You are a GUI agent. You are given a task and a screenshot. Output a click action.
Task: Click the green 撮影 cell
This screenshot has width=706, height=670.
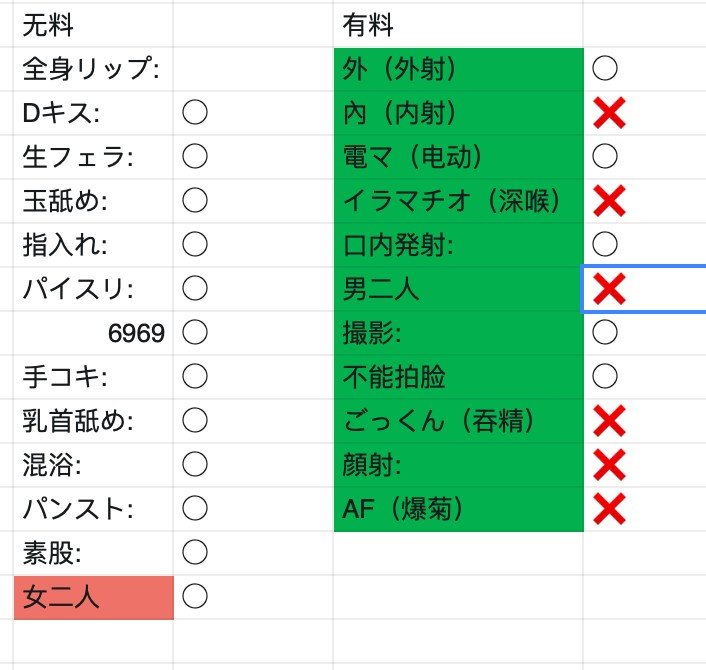458,332
